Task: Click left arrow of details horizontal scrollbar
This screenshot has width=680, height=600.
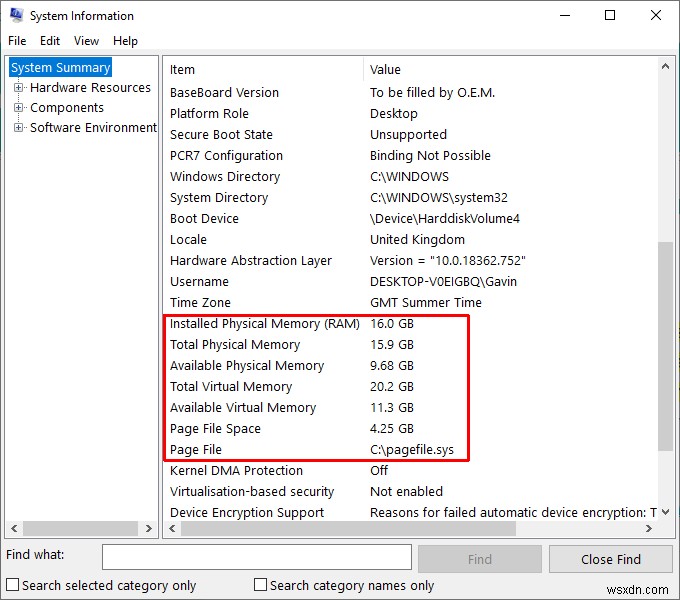Action: pos(172,528)
